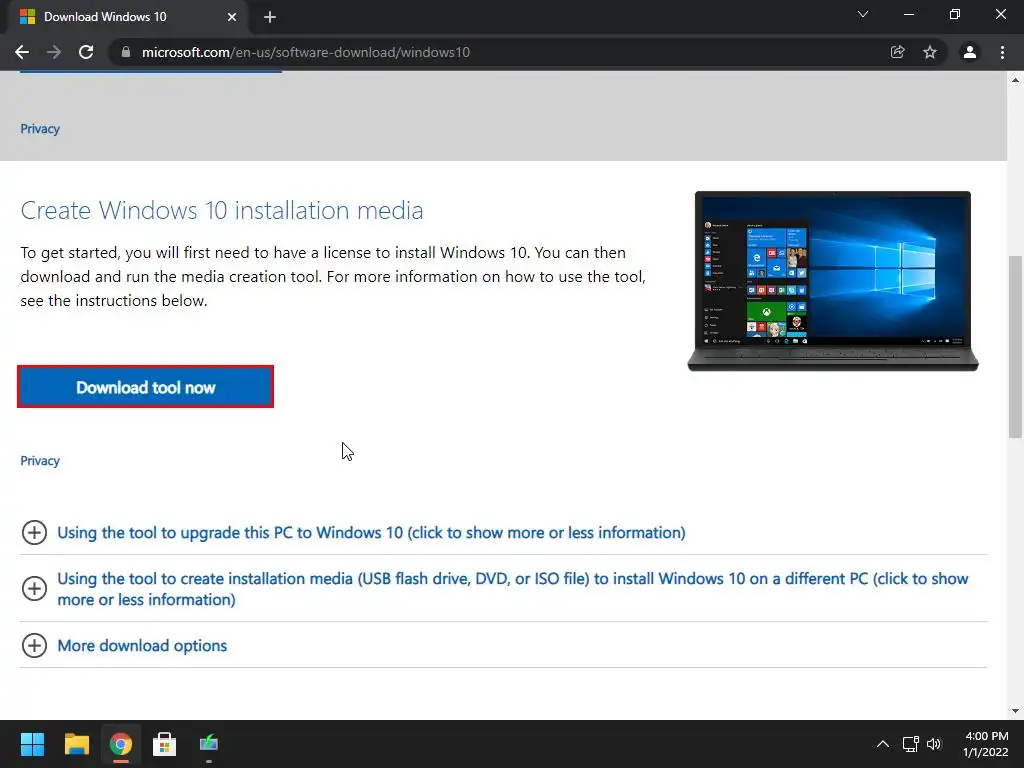Show hidden system tray icons chevron
The width and height of the screenshot is (1024, 768).
(x=882, y=744)
